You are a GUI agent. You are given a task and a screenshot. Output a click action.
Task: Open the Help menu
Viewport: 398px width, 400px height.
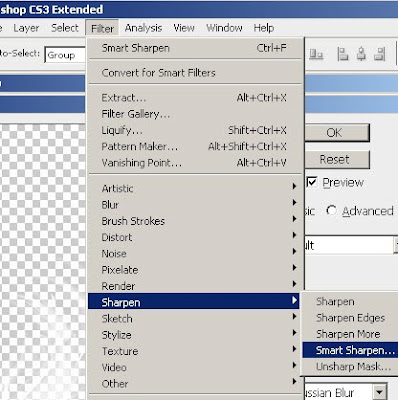pos(264,28)
